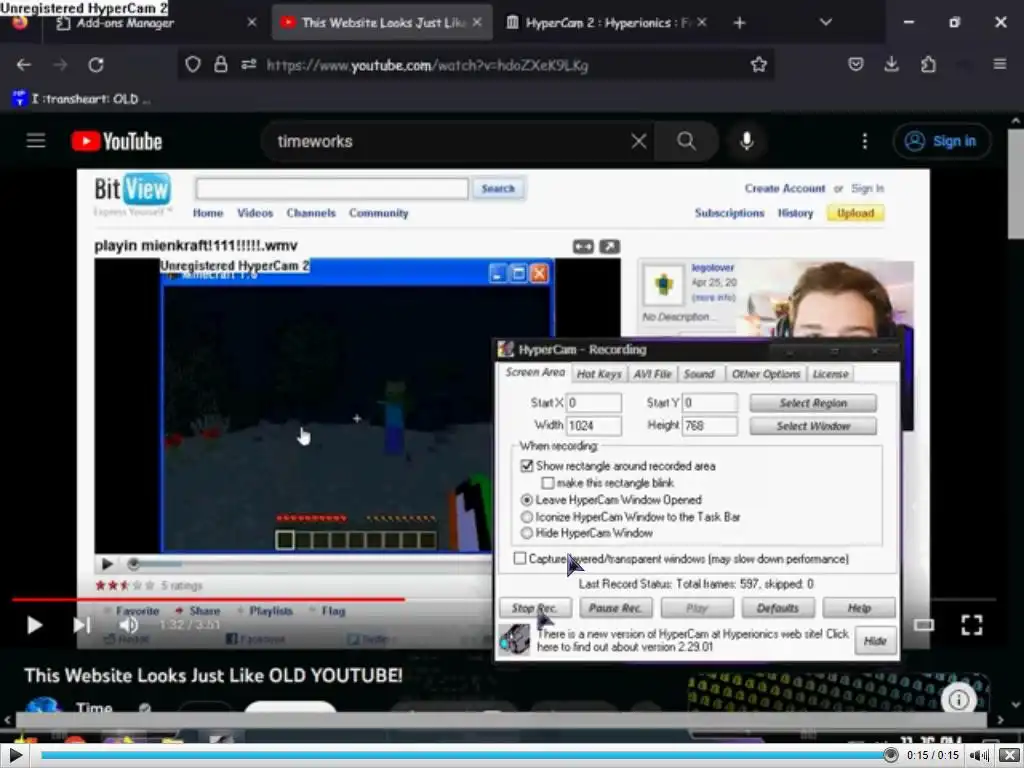Open the Firefox downloads panel
The width and height of the screenshot is (1024, 768).
[x=891, y=64]
